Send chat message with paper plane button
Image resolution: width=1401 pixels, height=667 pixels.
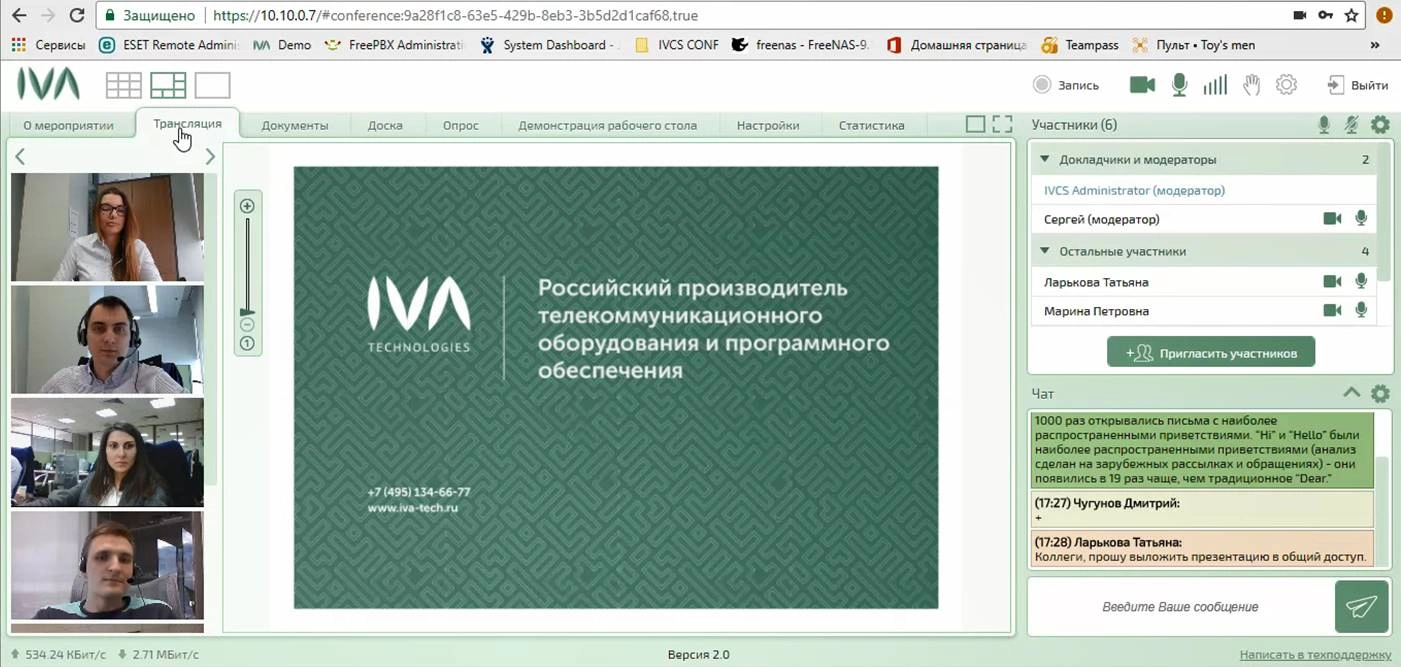pyautogui.click(x=1361, y=607)
